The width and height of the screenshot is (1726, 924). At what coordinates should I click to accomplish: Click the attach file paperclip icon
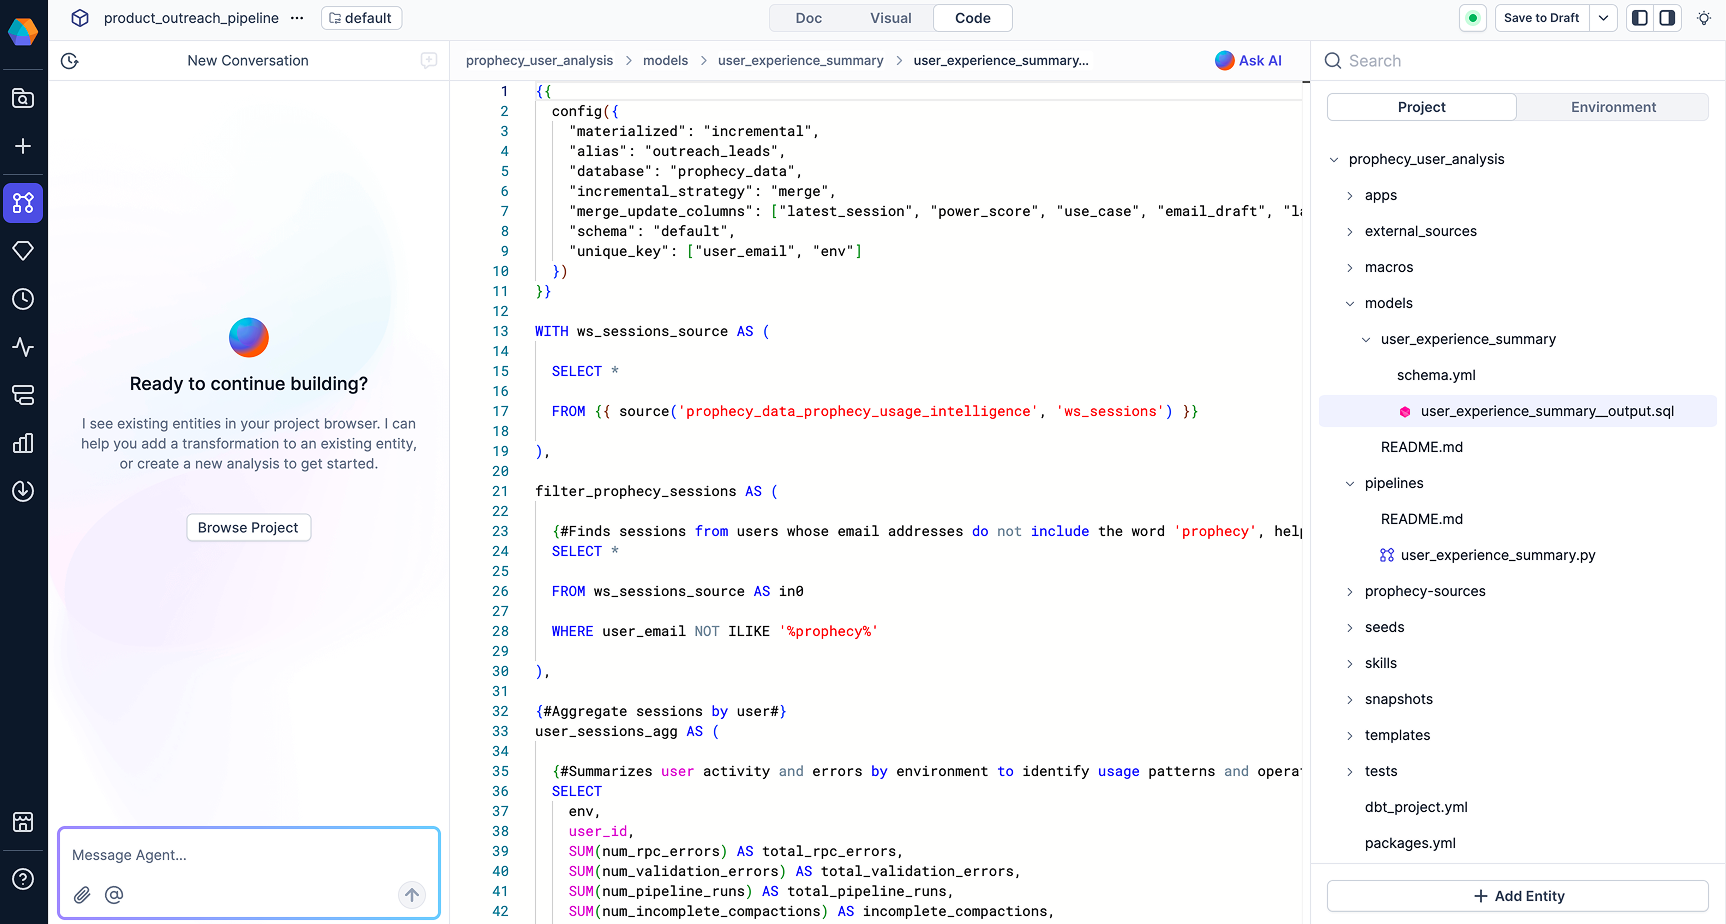82,895
